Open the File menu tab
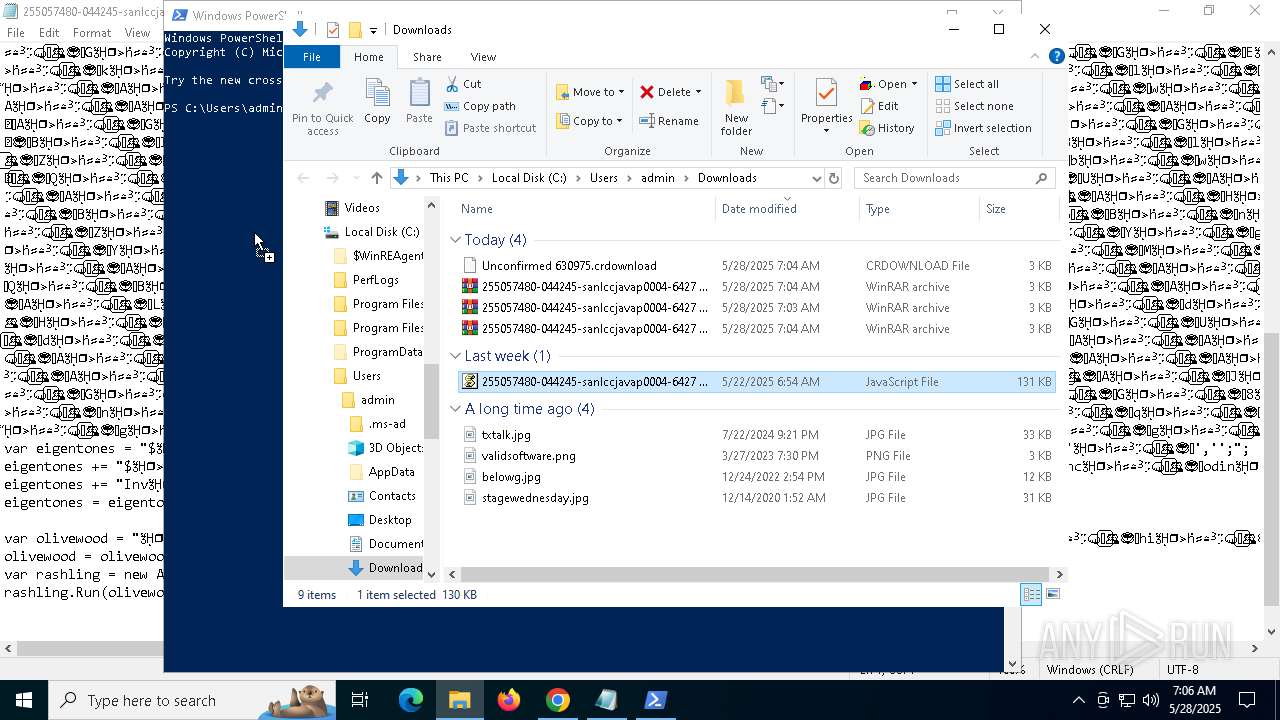This screenshot has width=1280, height=720. [312, 57]
